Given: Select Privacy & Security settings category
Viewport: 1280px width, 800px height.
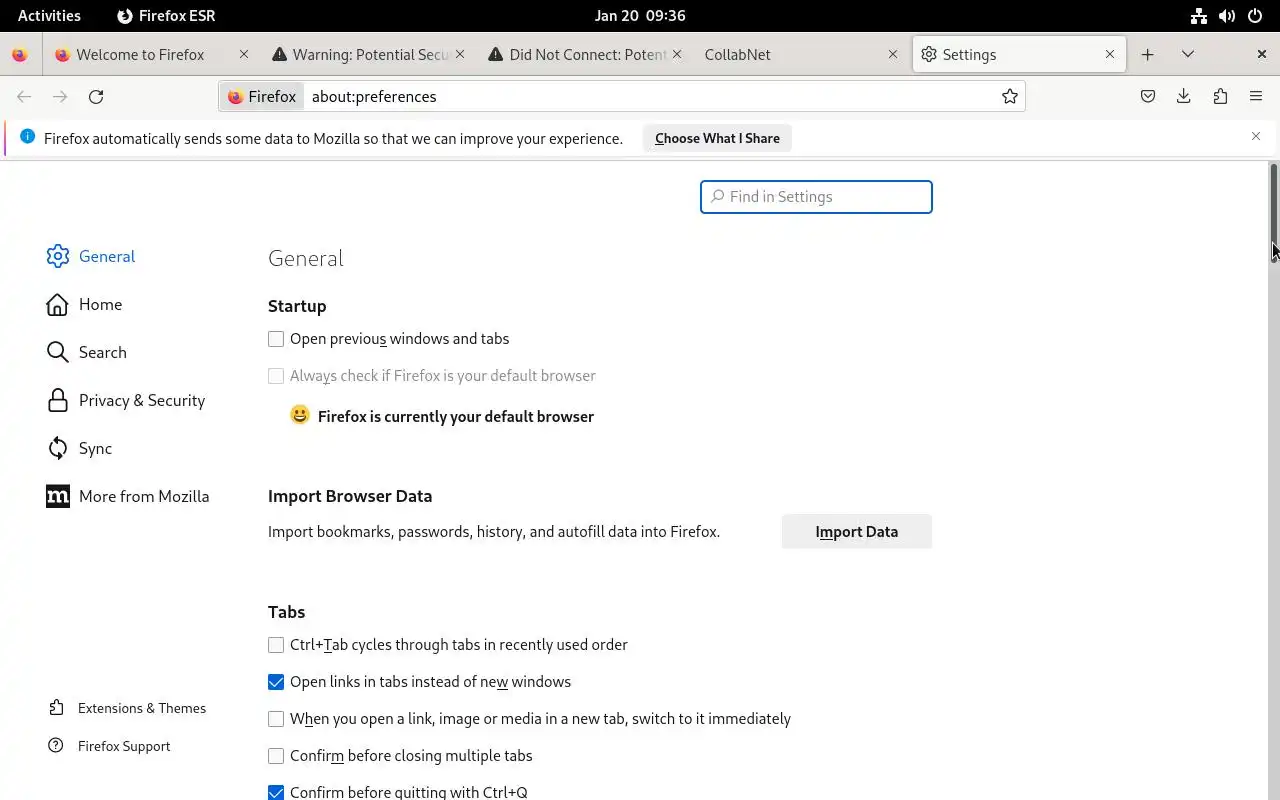Looking at the screenshot, I should (x=141, y=401).
